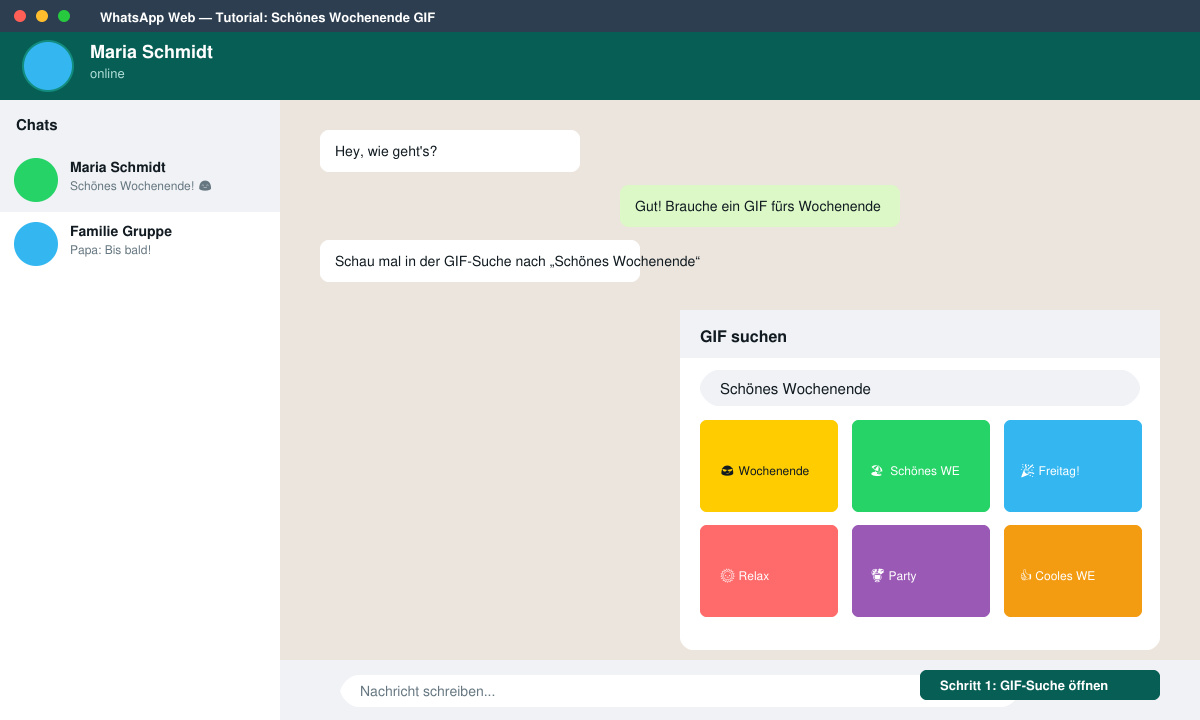Viewport: 1200px width, 720px height.
Task: Pick the red Relax GIF
Action: click(769, 571)
